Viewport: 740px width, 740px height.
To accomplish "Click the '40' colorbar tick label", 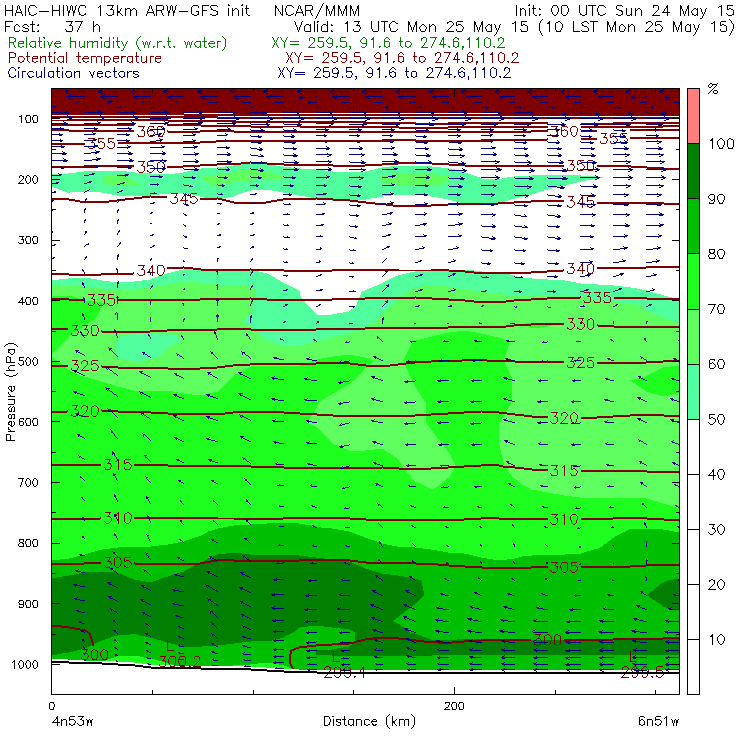I will point(716,474).
